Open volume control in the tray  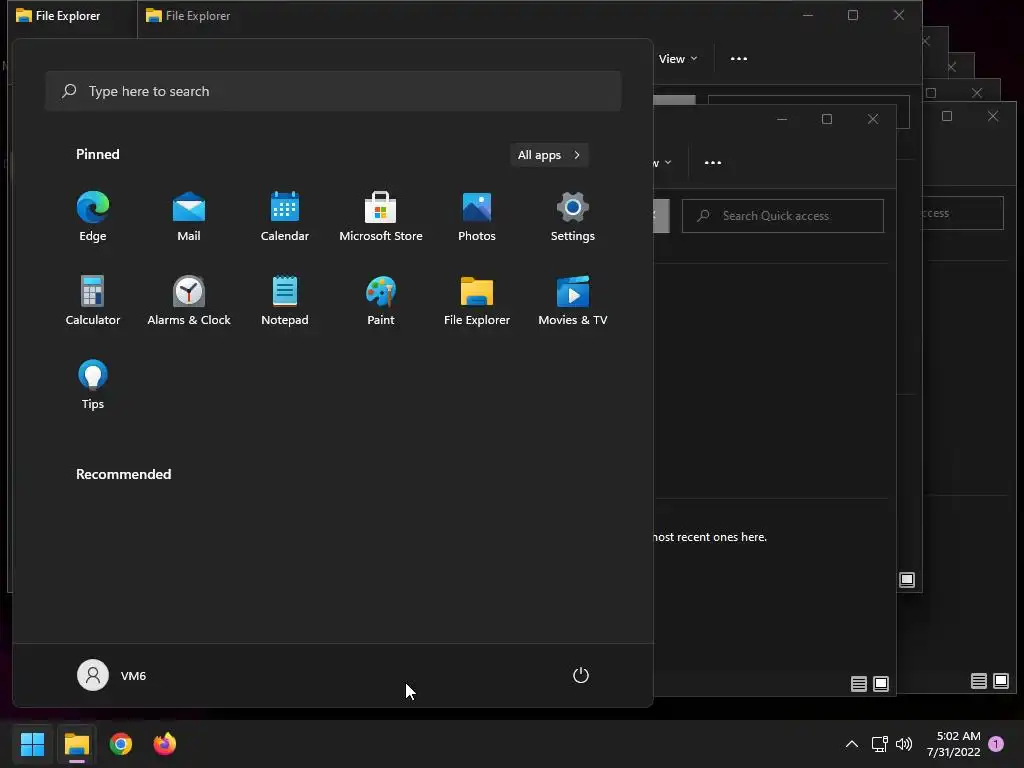pyautogui.click(x=904, y=744)
